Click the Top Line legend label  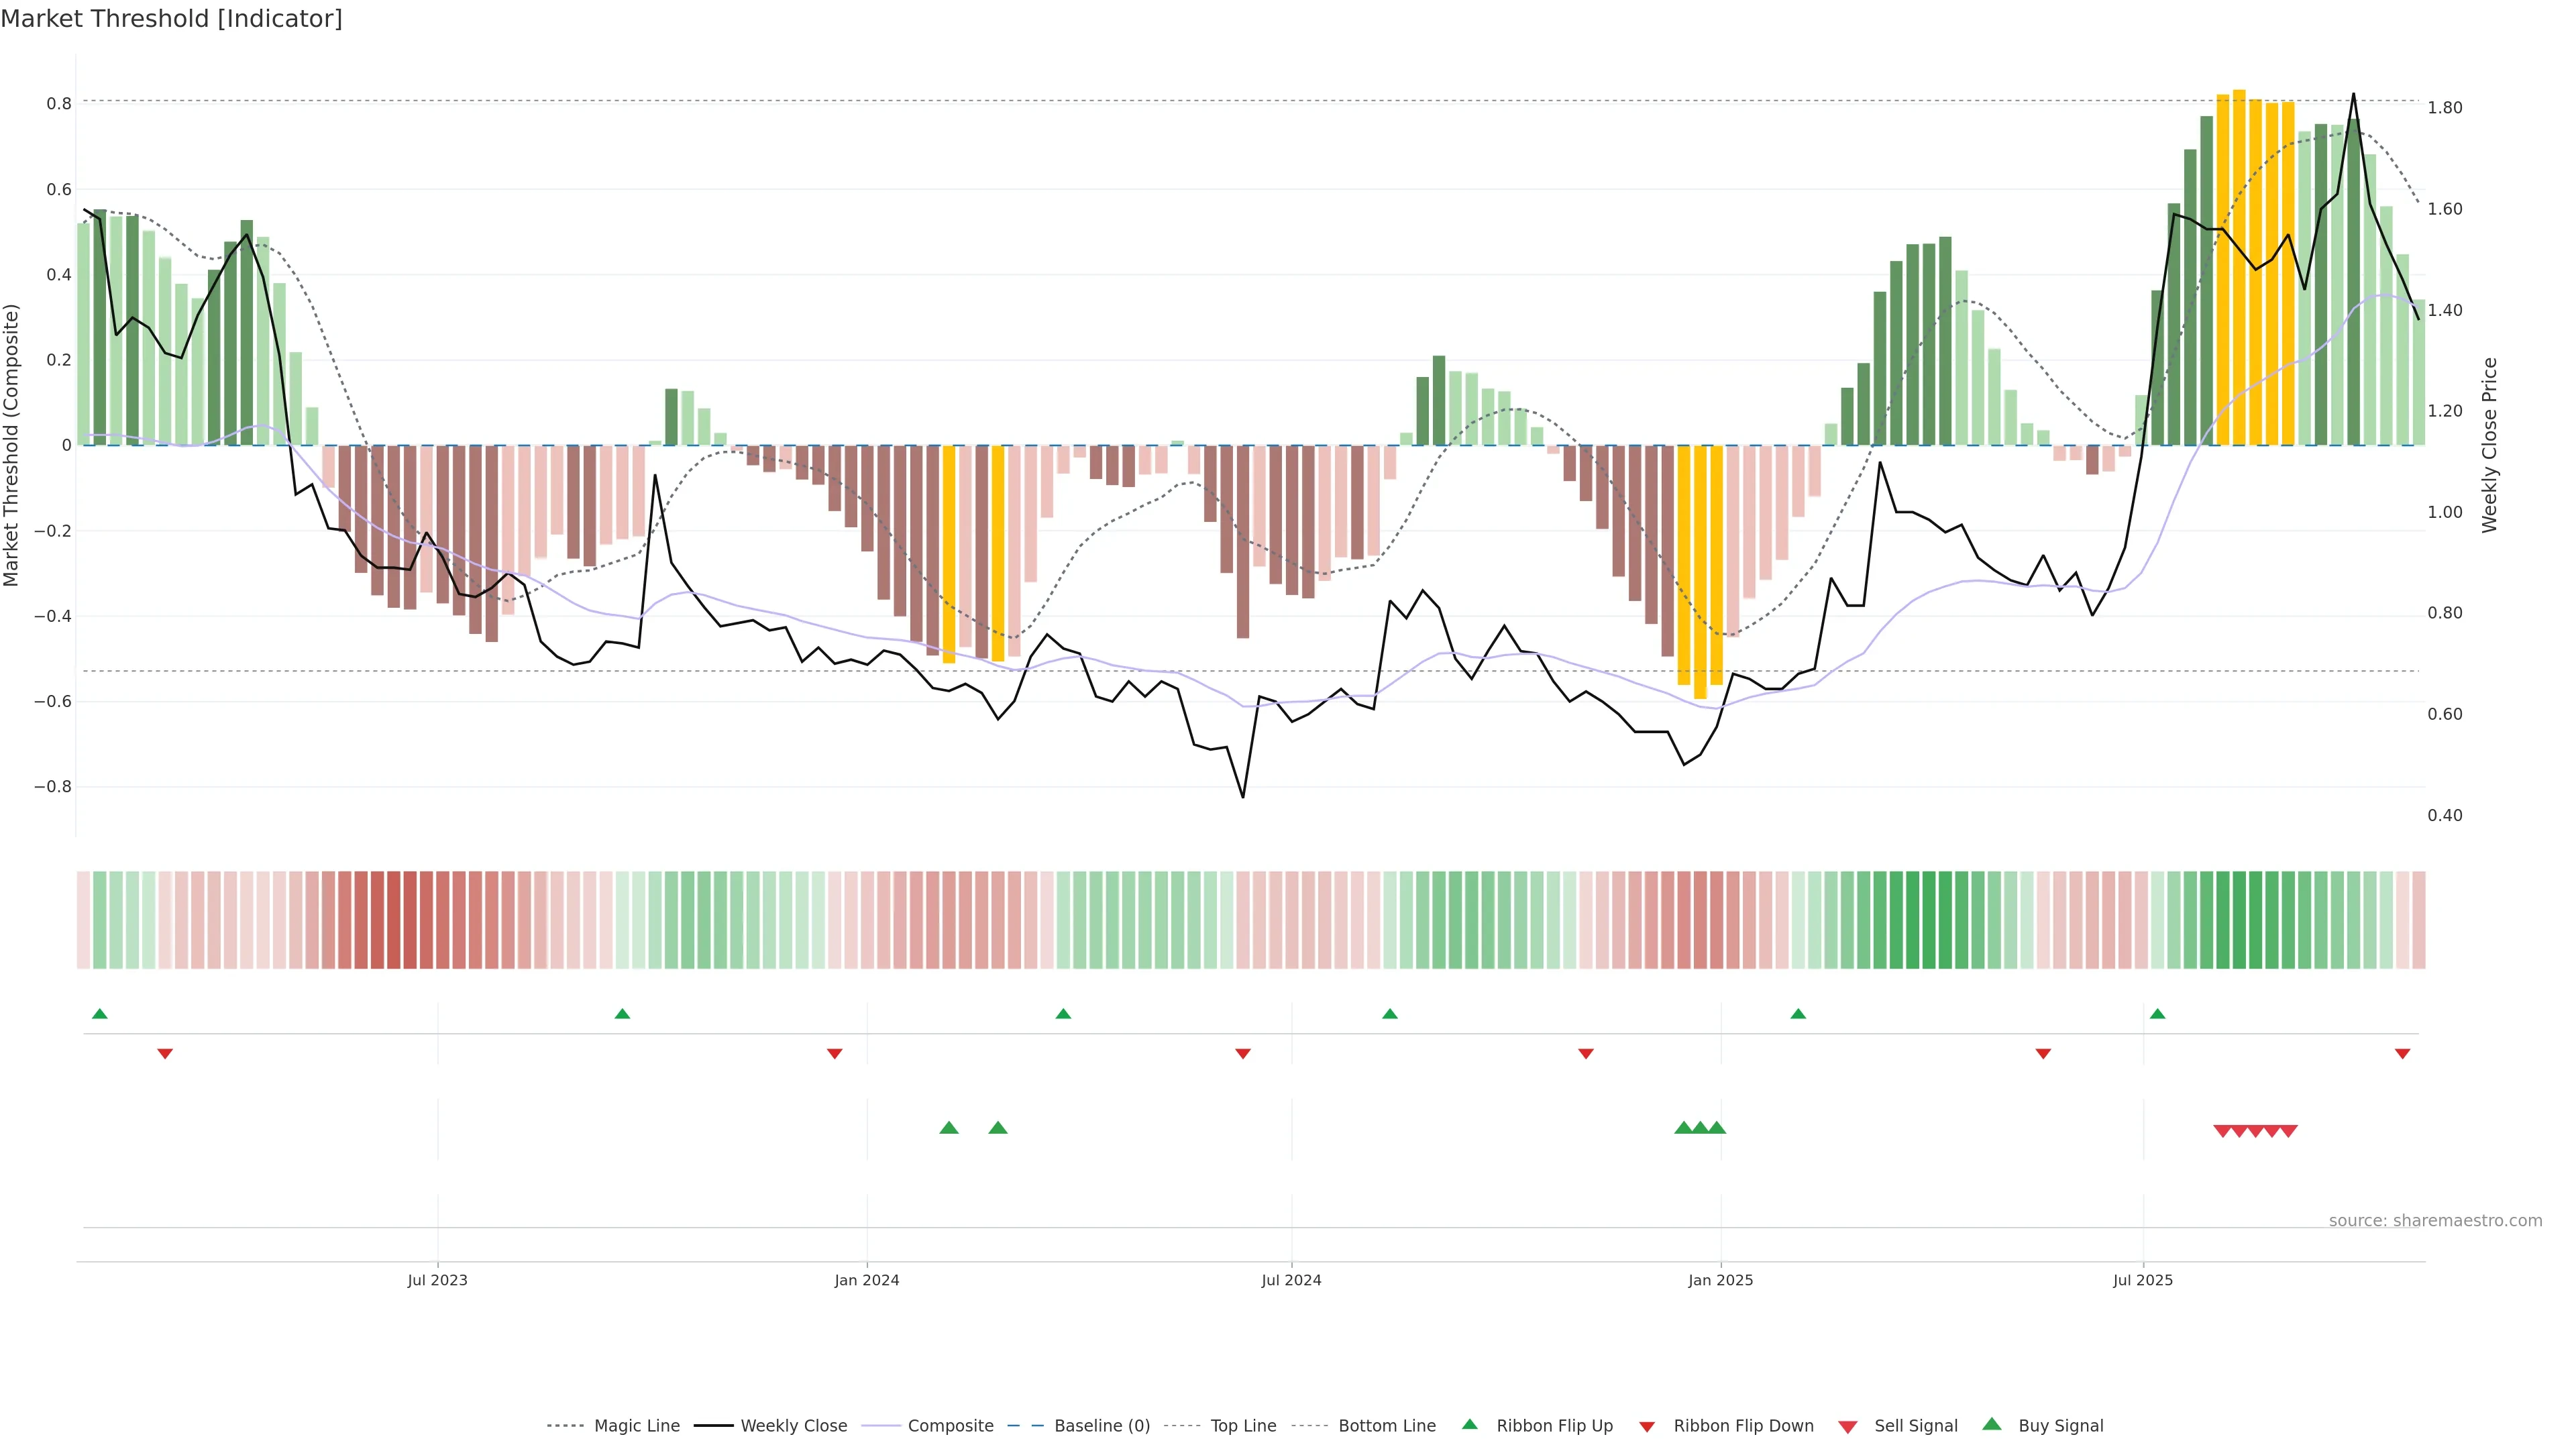coord(1243,1426)
